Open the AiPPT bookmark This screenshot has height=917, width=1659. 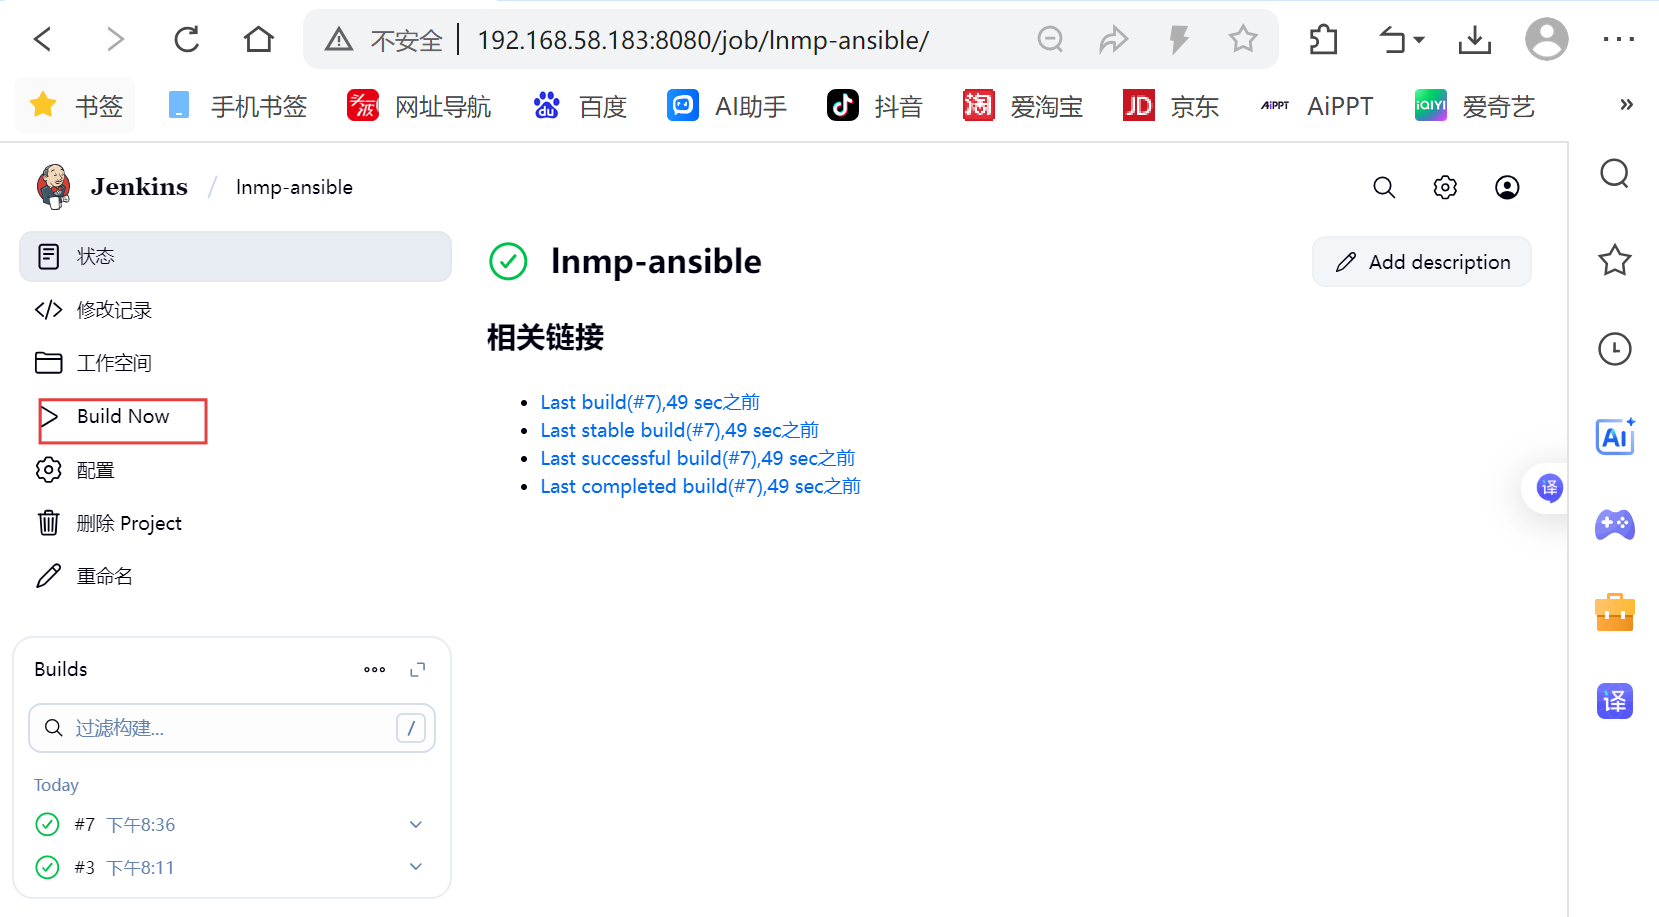click(x=1317, y=105)
